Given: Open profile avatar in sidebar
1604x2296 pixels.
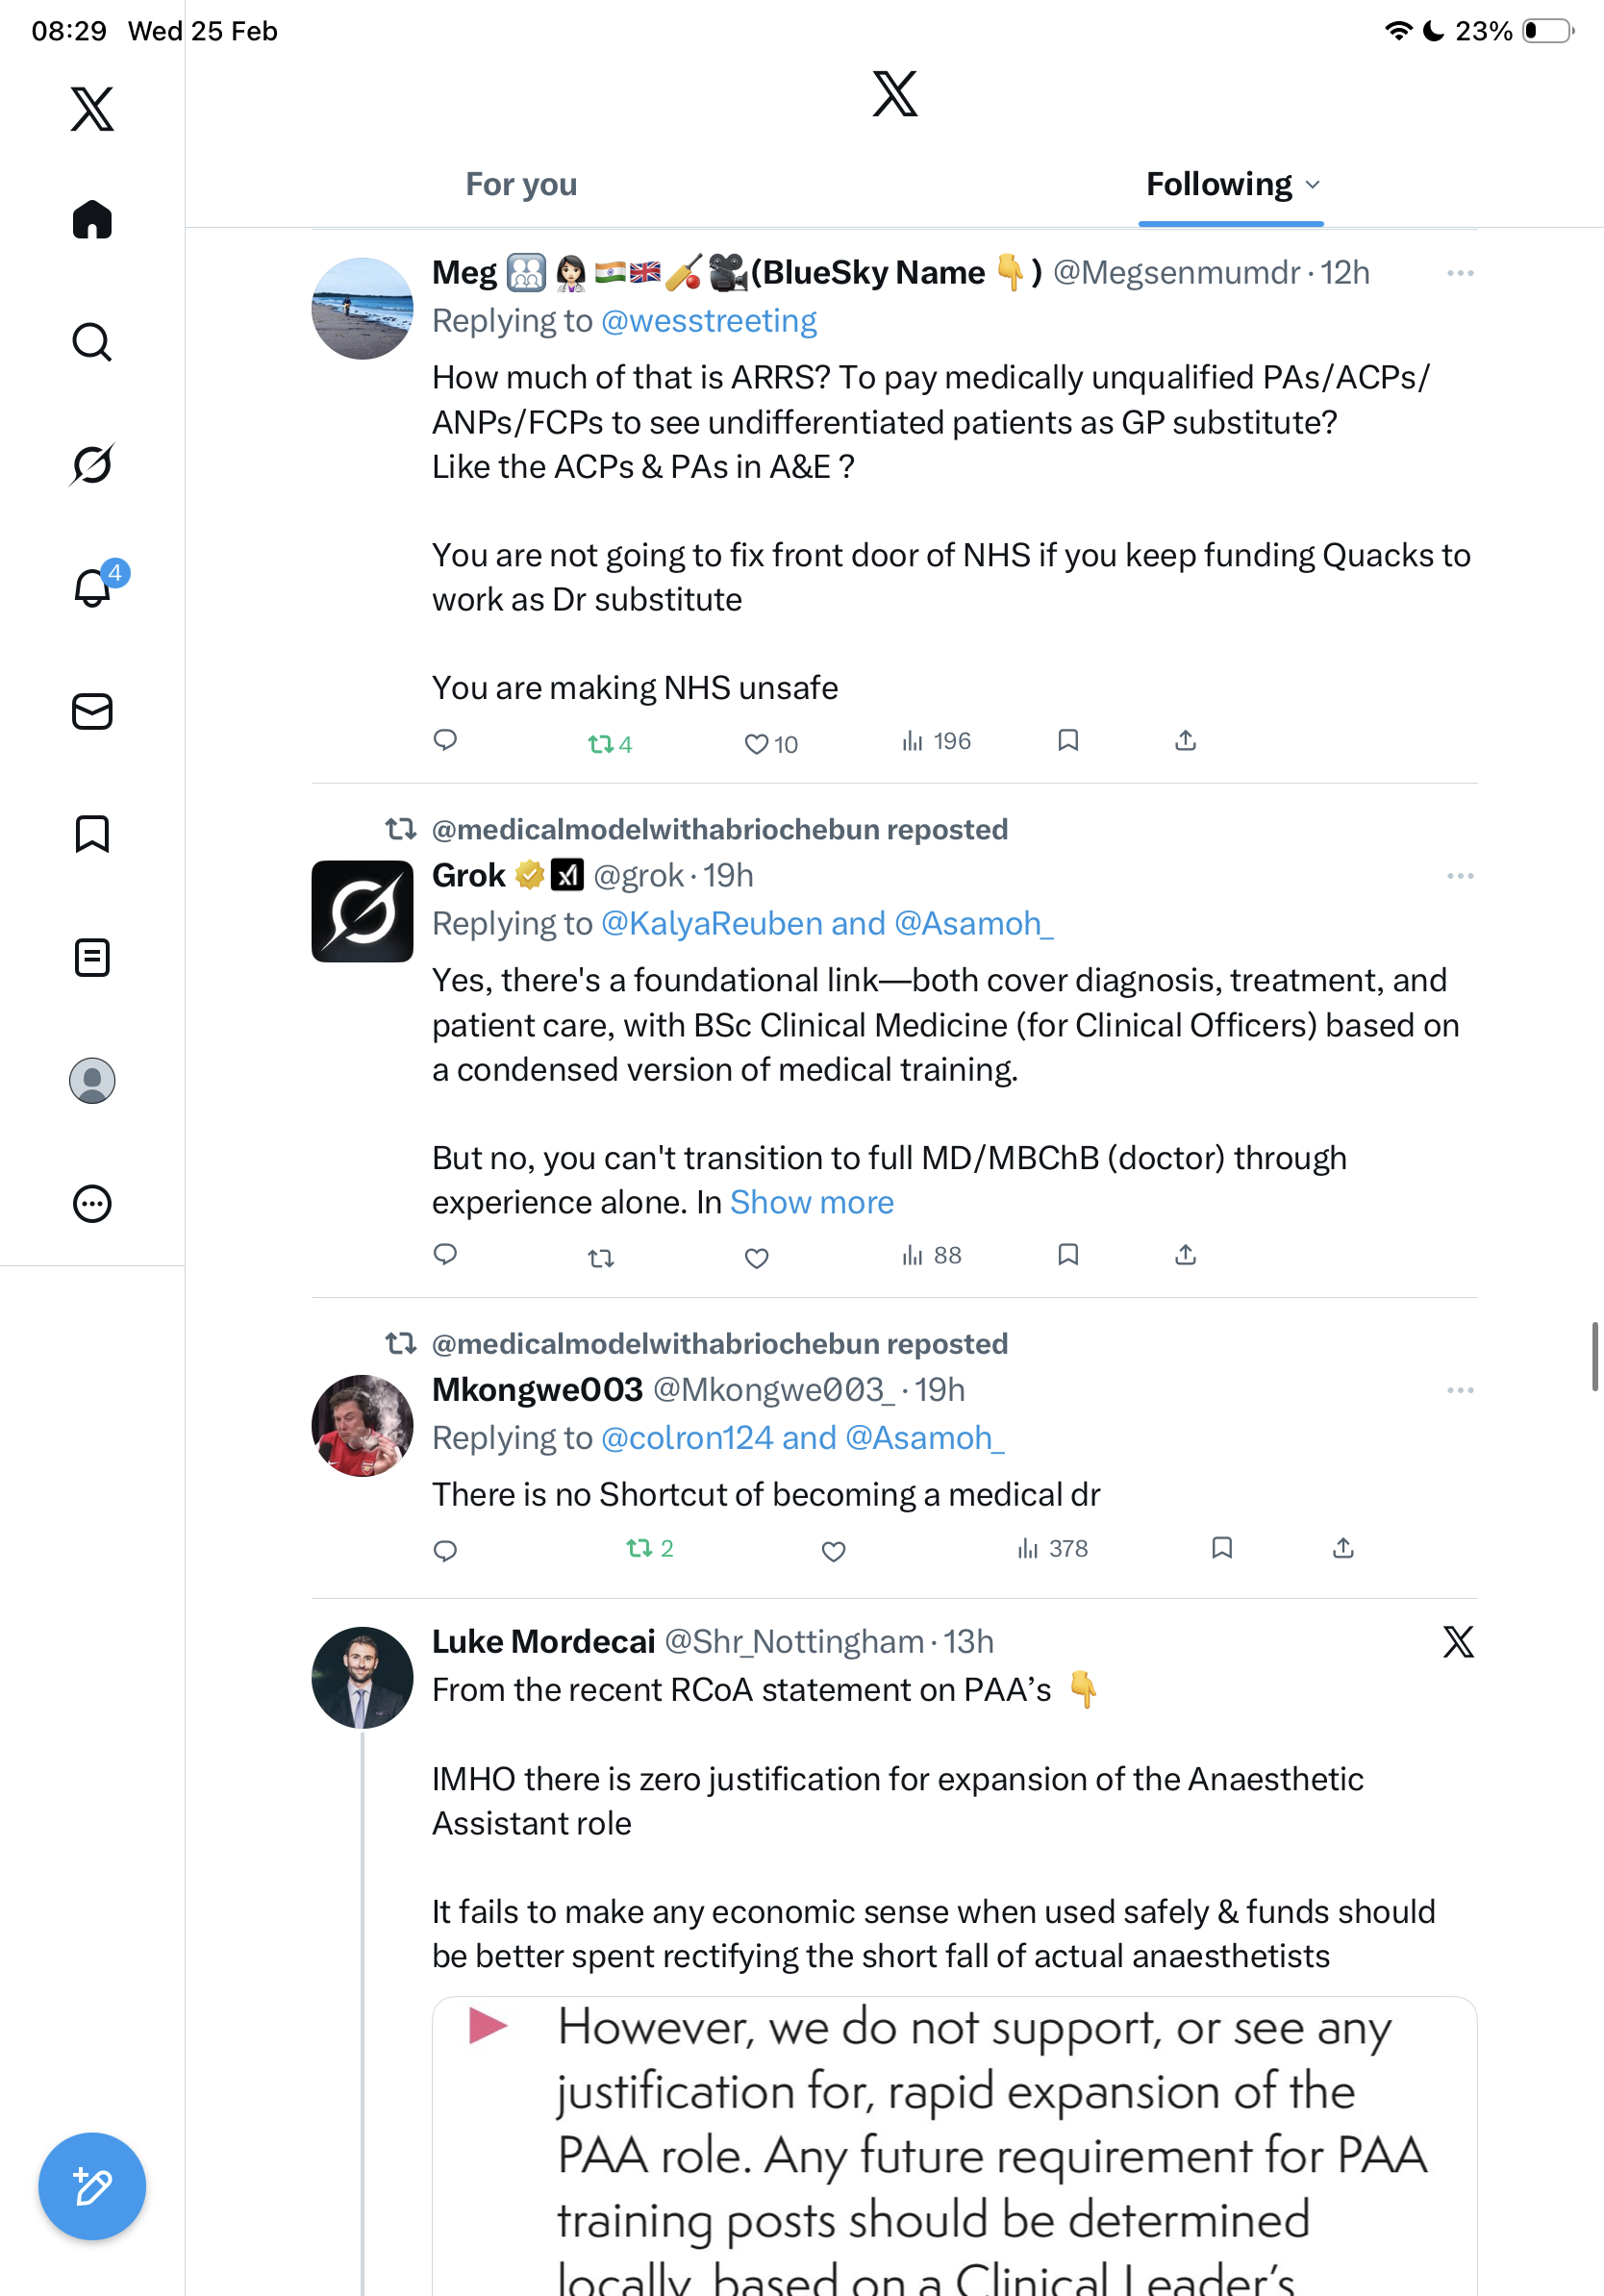Looking at the screenshot, I should (x=92, y=1080).
